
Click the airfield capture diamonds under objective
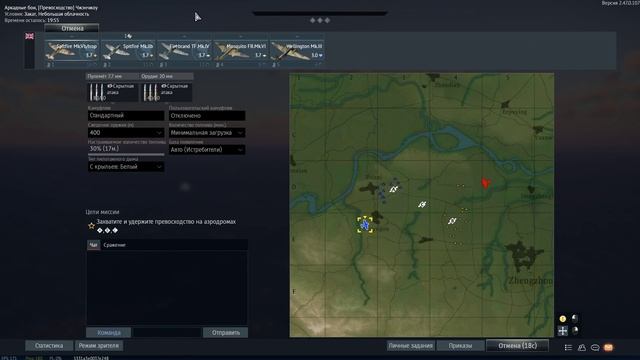point(107,231)
